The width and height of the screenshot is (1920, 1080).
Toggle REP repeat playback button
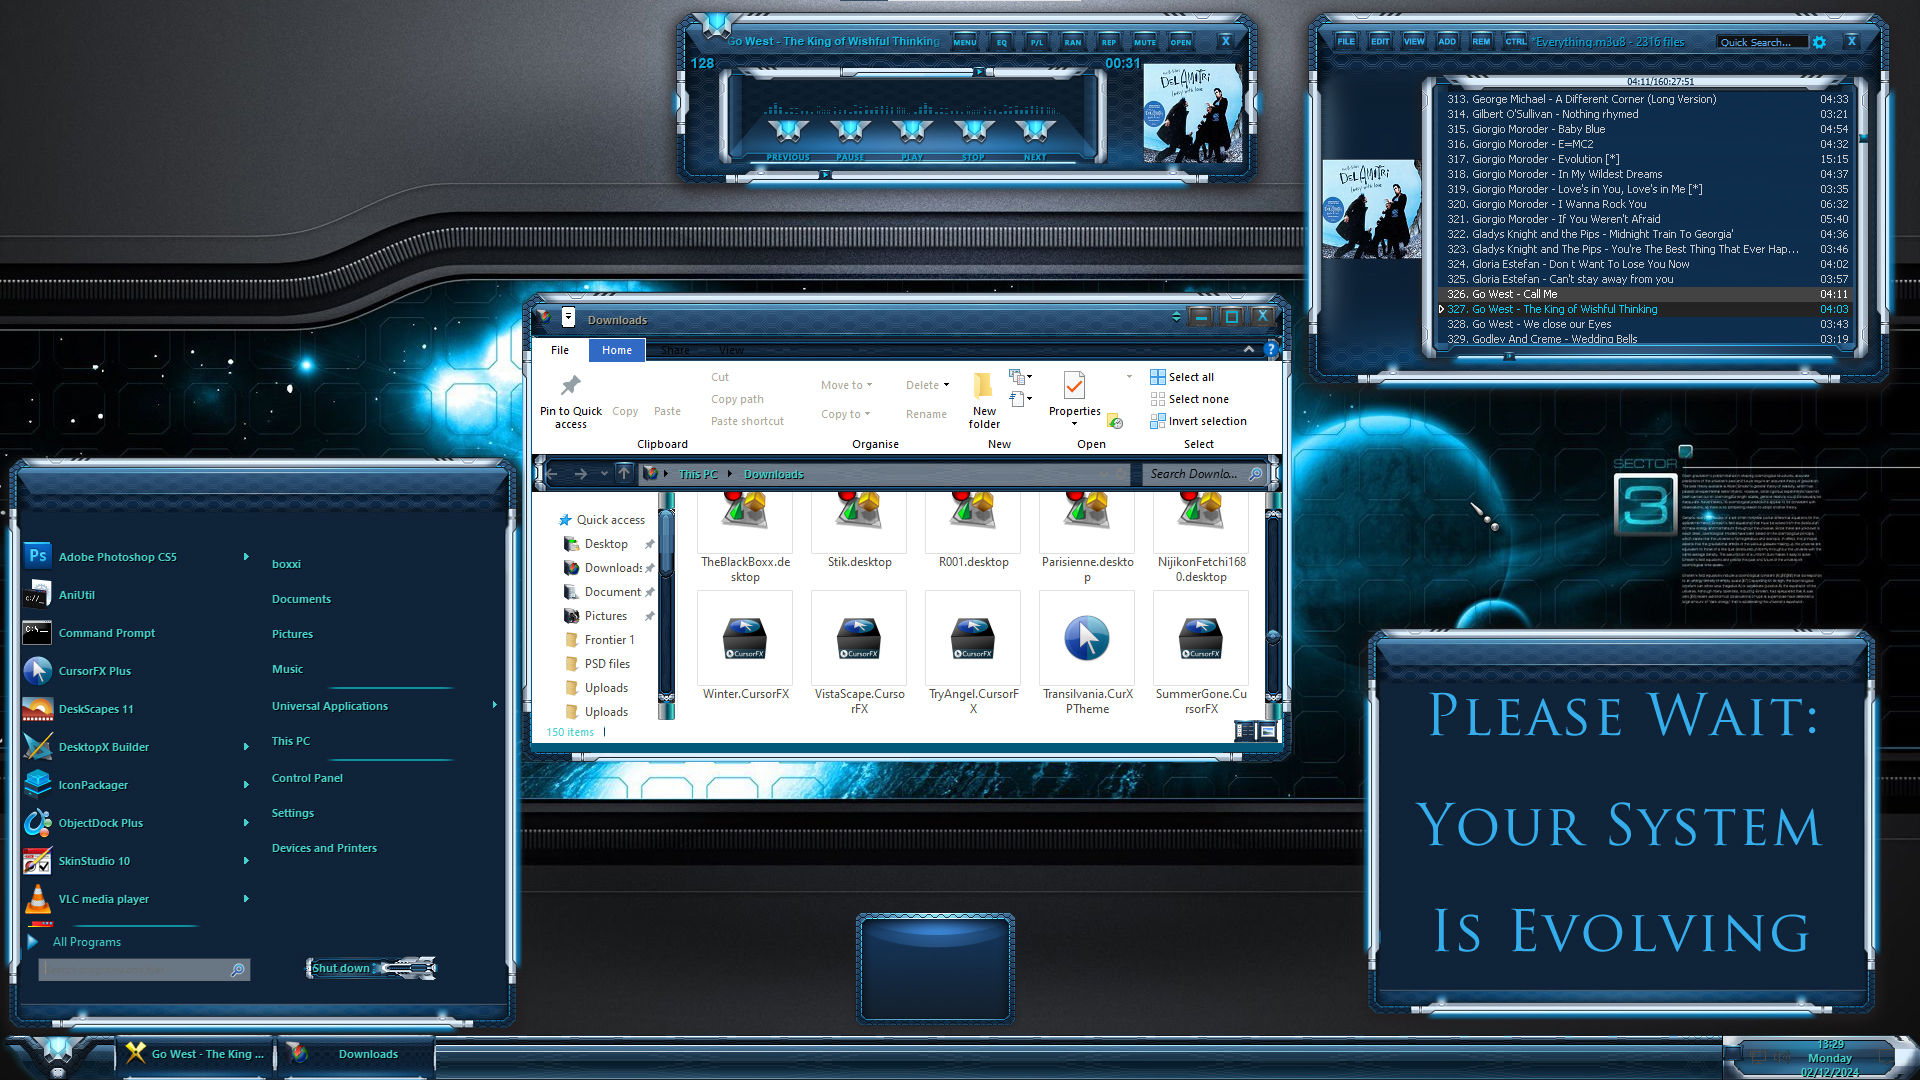[1108, 42]
